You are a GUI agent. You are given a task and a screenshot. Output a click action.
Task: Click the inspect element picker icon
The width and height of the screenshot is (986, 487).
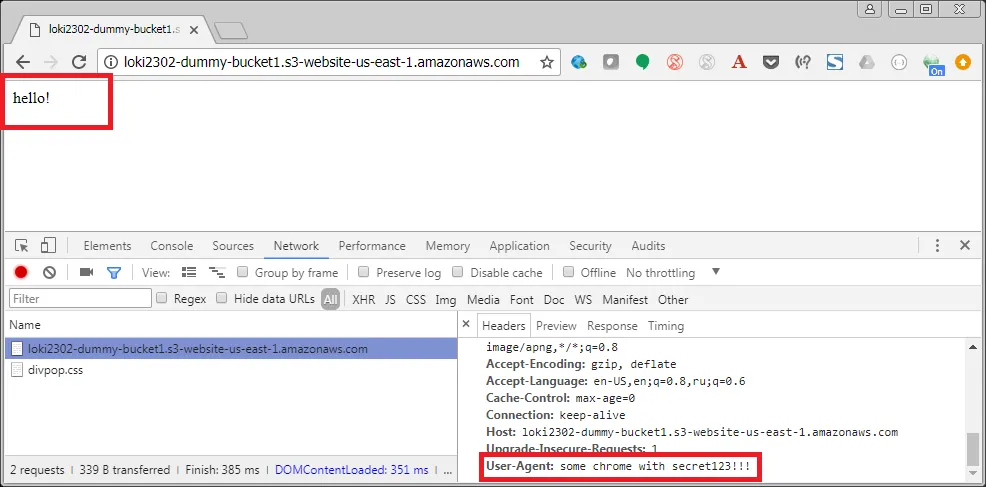tap(21, 246)
